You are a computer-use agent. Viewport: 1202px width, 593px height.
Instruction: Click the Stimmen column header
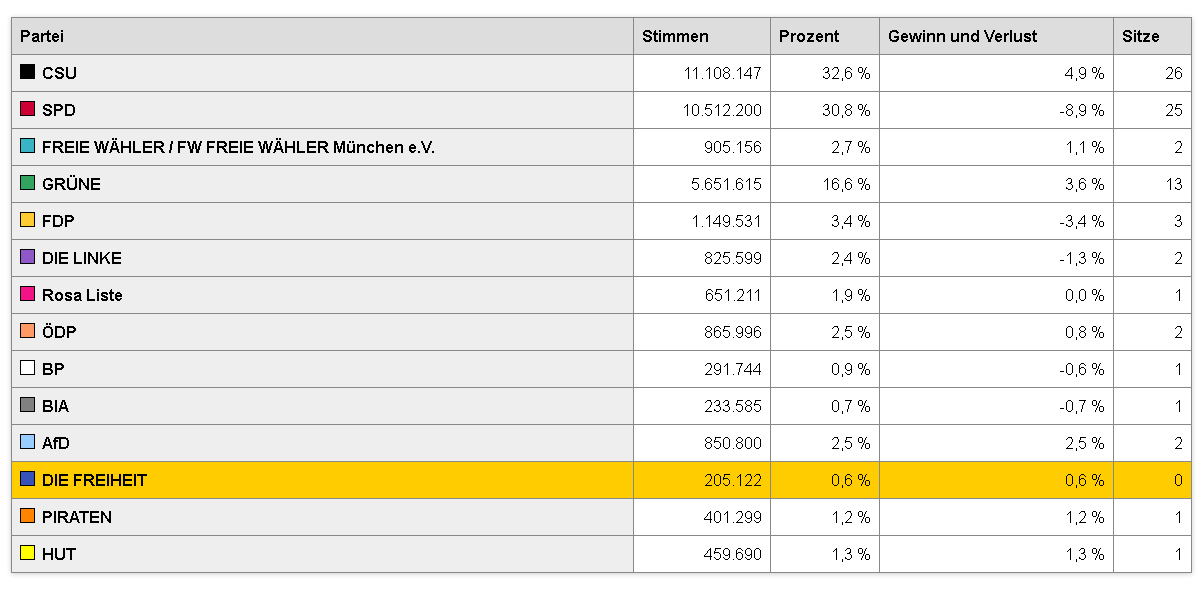(675, 36)
